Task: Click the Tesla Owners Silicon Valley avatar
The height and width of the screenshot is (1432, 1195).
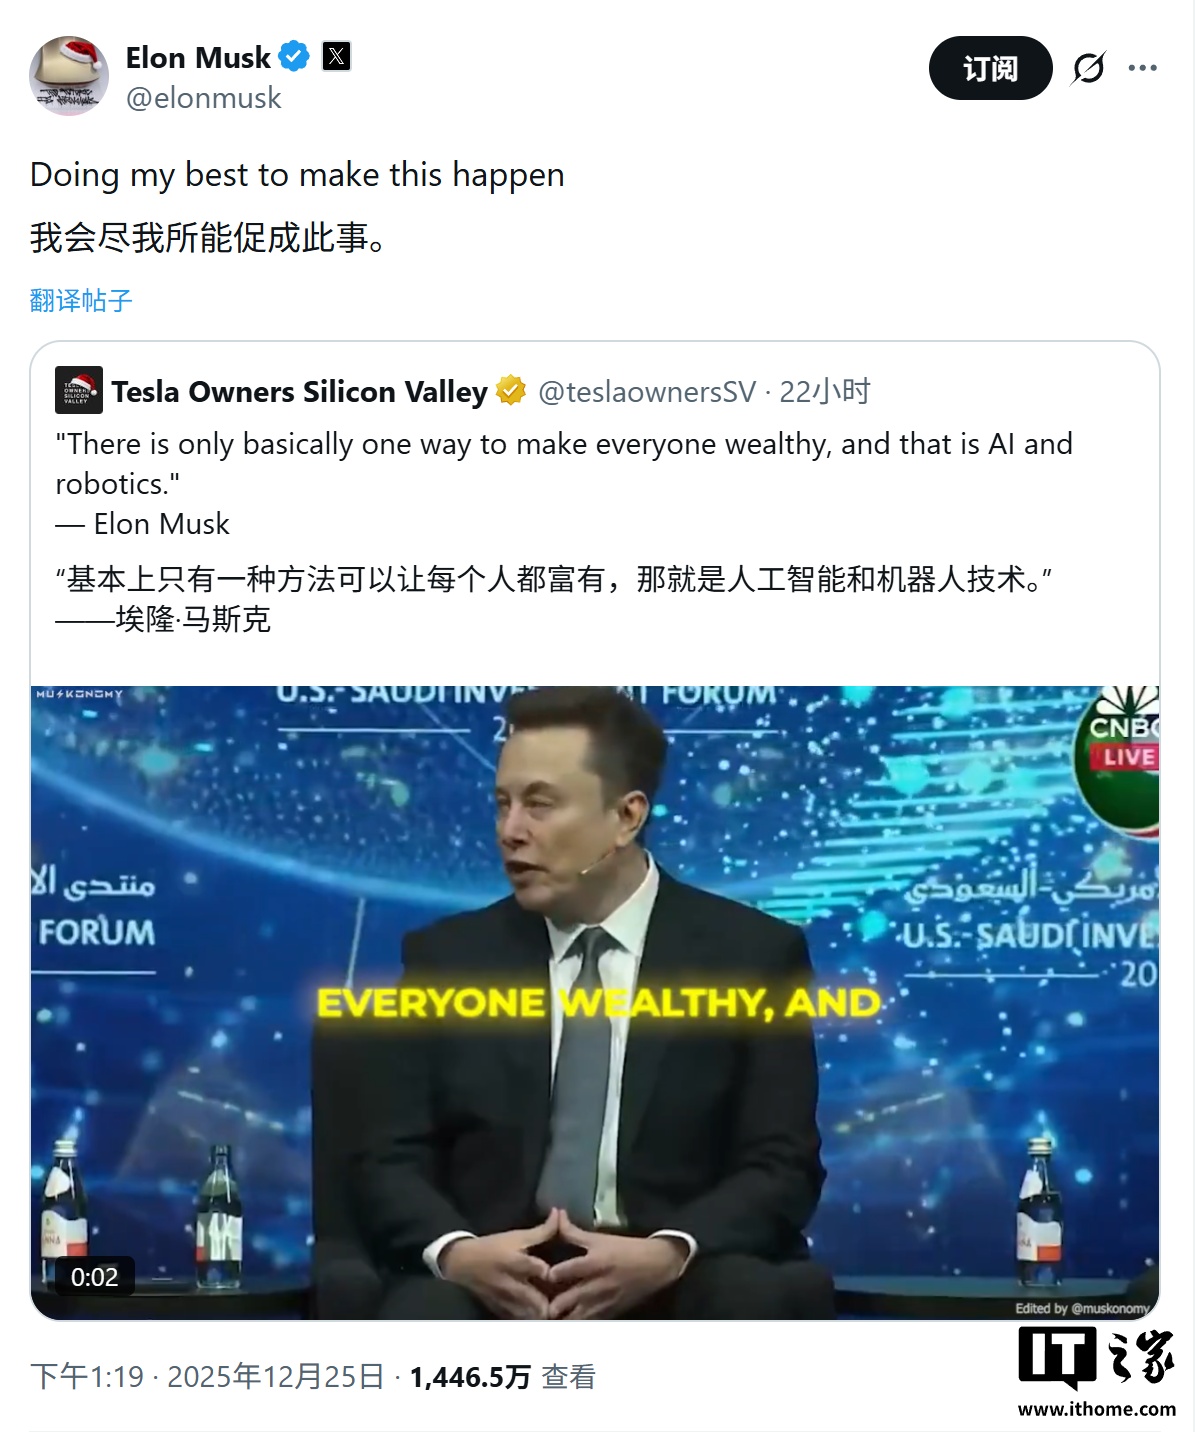Action: coord(78,390)
